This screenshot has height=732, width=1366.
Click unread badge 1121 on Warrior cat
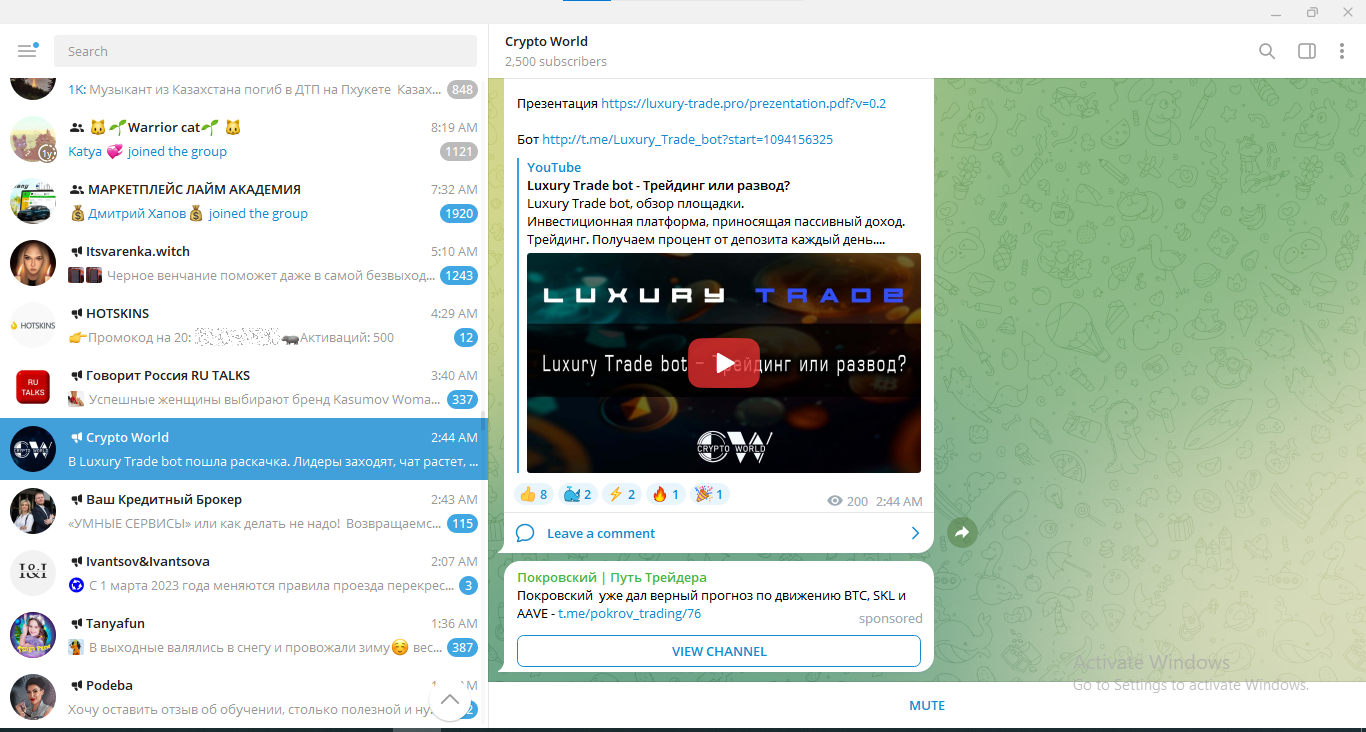click(459, 151)
